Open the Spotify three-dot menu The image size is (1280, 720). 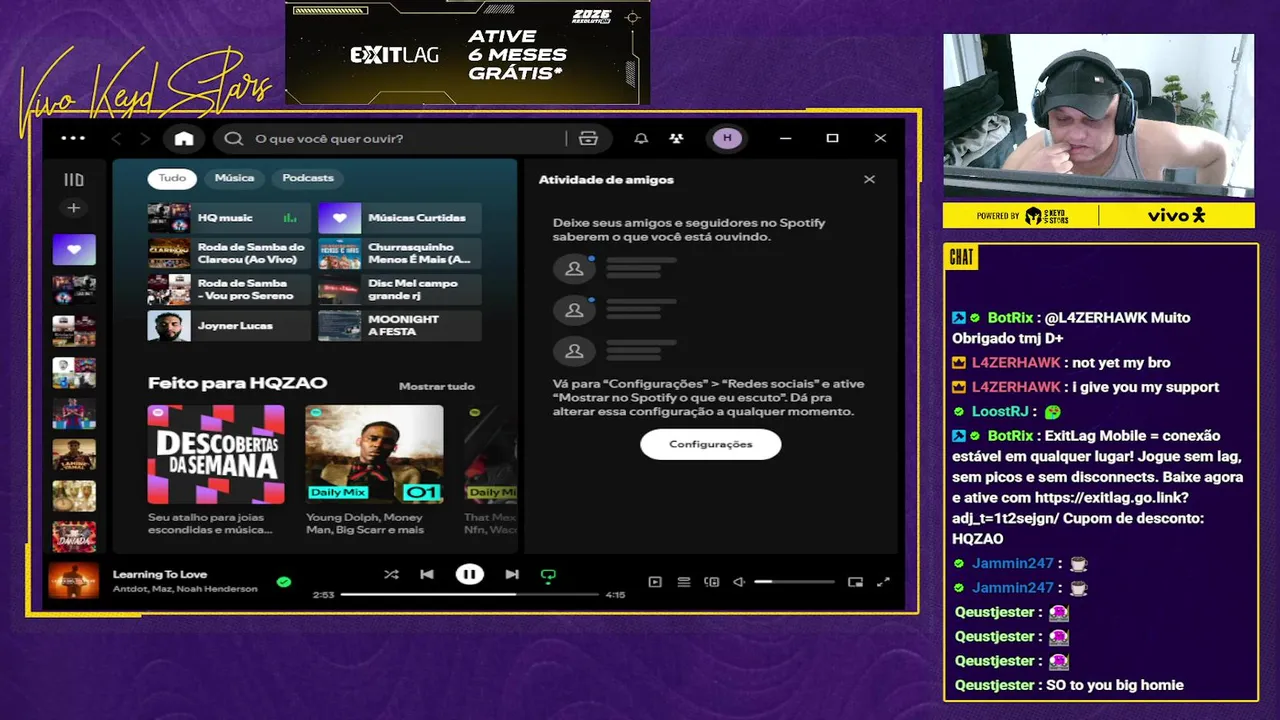pyautogui.click(x=73, y=138)
